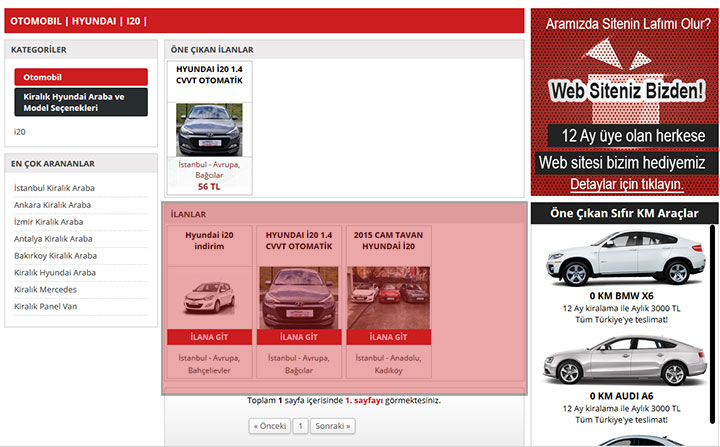View 2015 Cam Tavan listing thumbnail

pyautogui.click(x=388, y=298)
